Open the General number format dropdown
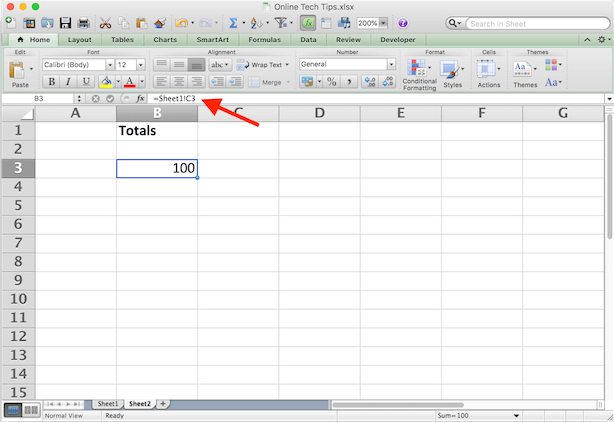 391,64
